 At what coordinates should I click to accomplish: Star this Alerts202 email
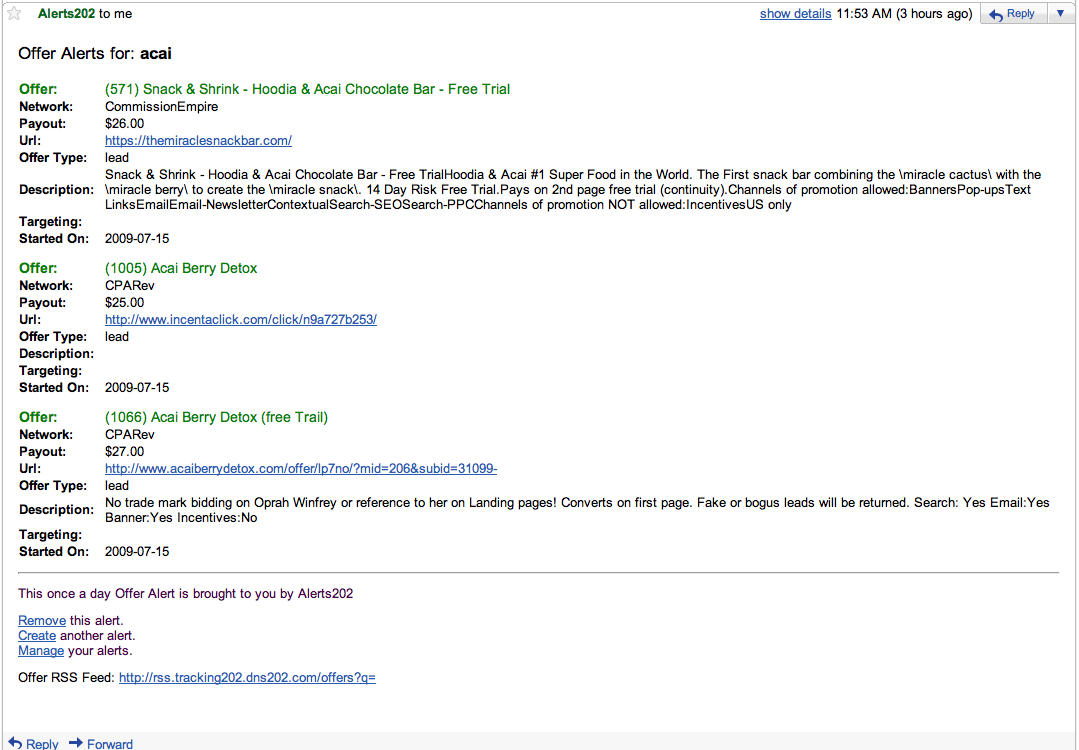(14, 14)
